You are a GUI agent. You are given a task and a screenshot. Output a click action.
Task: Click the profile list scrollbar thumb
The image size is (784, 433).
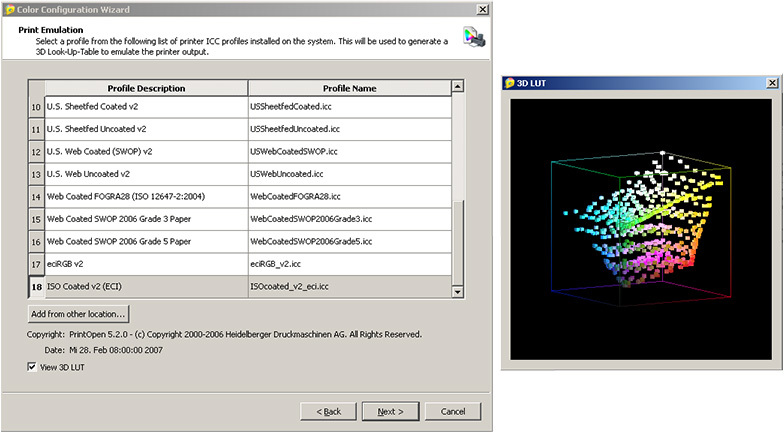(457, 243)
